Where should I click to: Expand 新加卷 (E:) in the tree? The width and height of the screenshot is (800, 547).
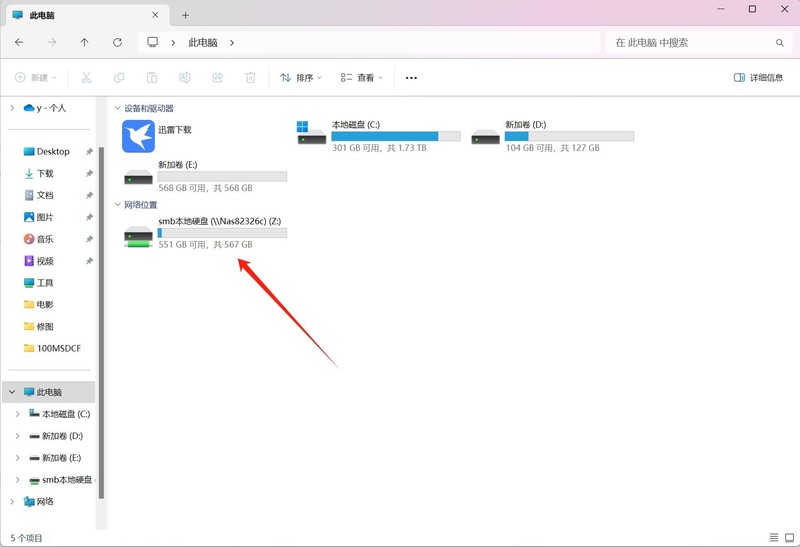click(x=18, y=458)
